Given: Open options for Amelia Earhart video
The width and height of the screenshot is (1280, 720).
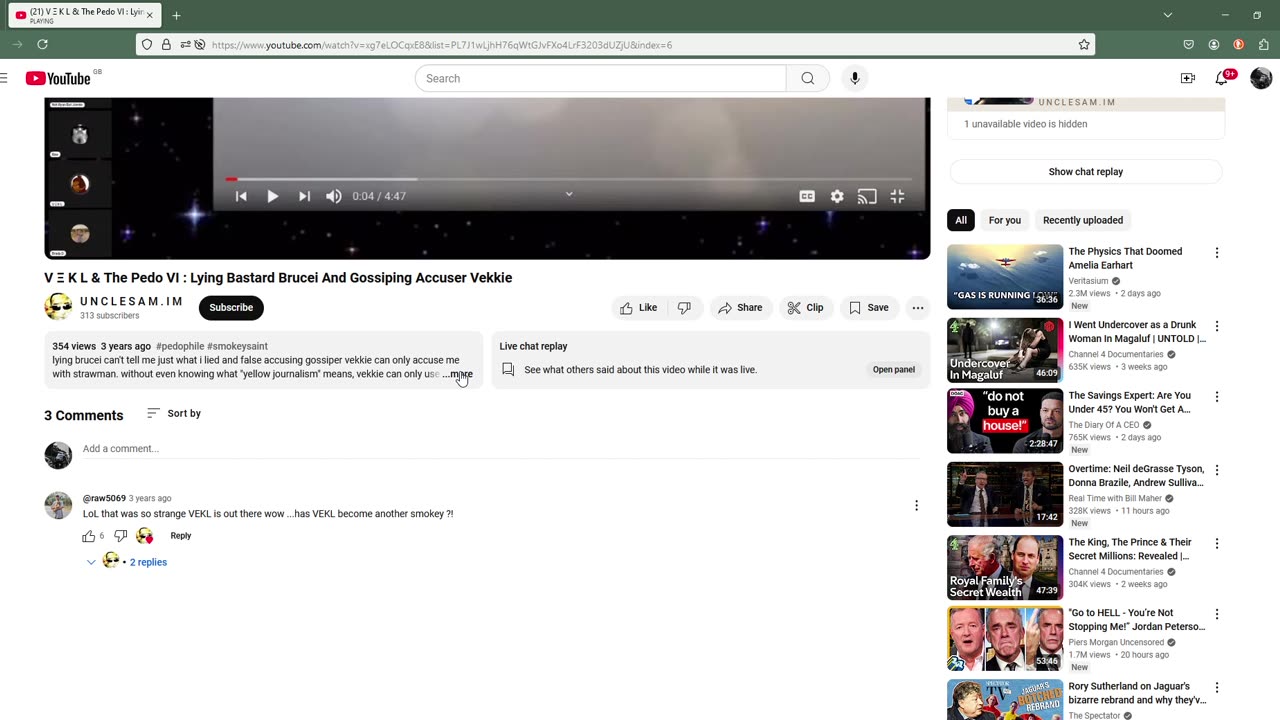Looking at the screenshot, I should 1216,253.
